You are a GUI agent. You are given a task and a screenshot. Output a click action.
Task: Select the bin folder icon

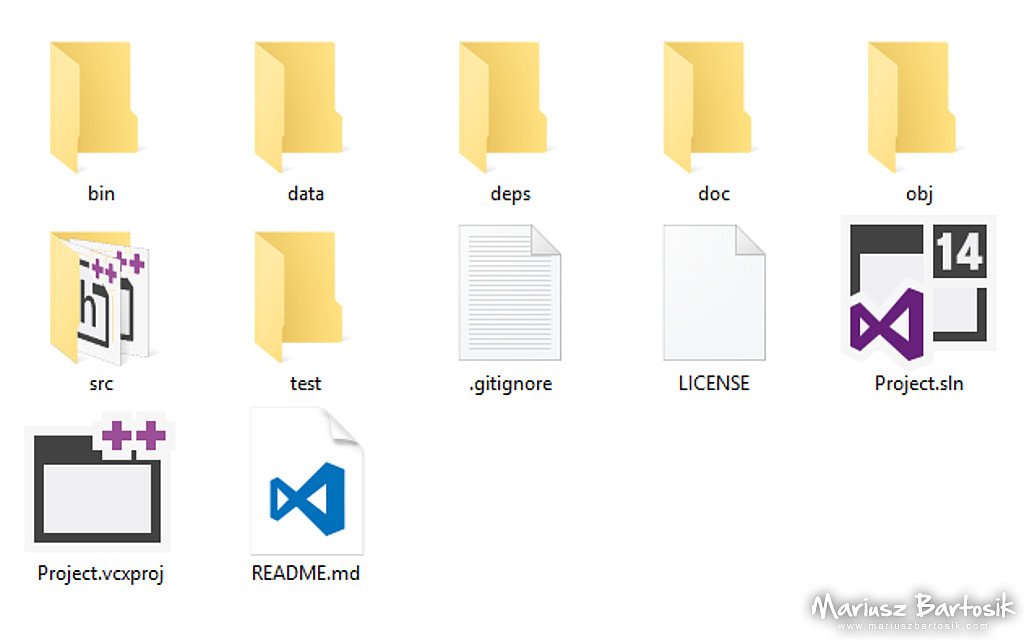[94, 106]
